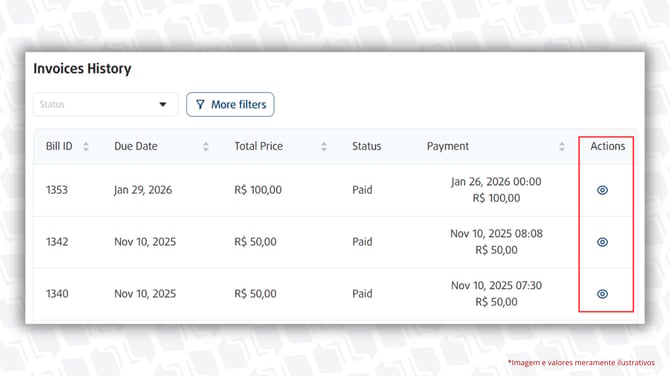Image resolution: width=670 pixels, height=376 pixels.
Task: View details of invoice 1353
Action: (602, 190)
